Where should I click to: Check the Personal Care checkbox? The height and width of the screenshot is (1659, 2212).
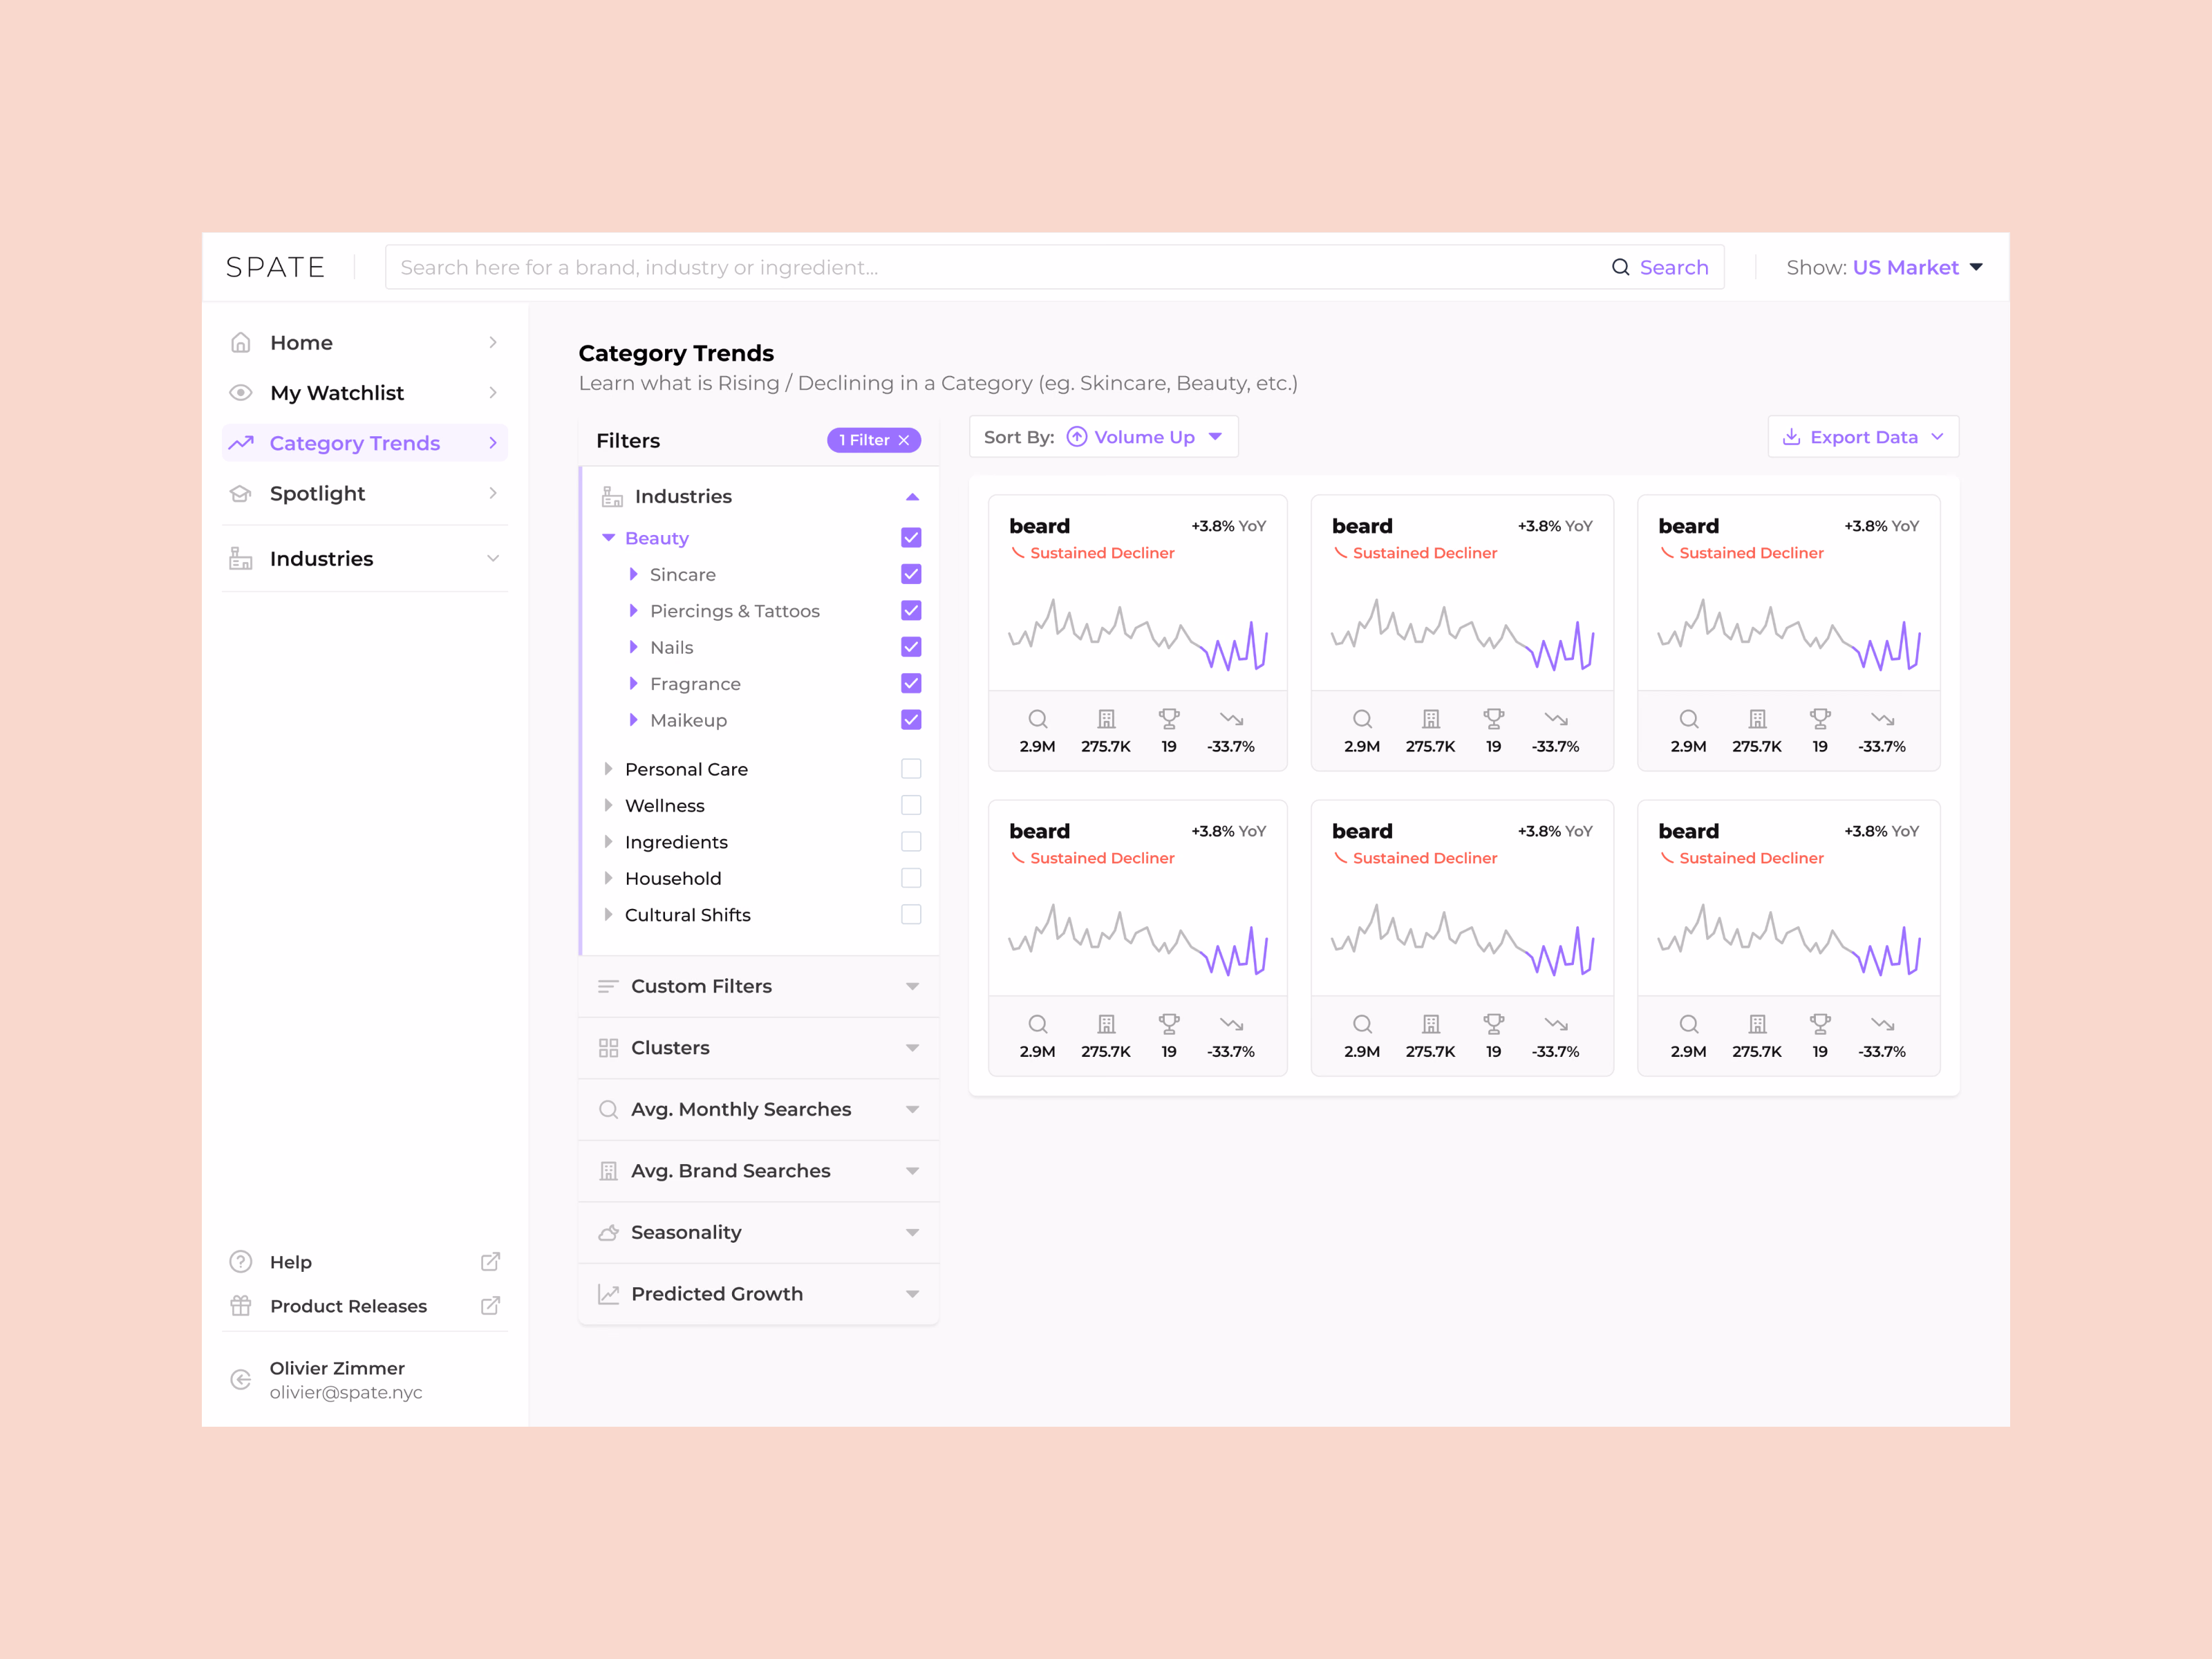coord(911,769)
